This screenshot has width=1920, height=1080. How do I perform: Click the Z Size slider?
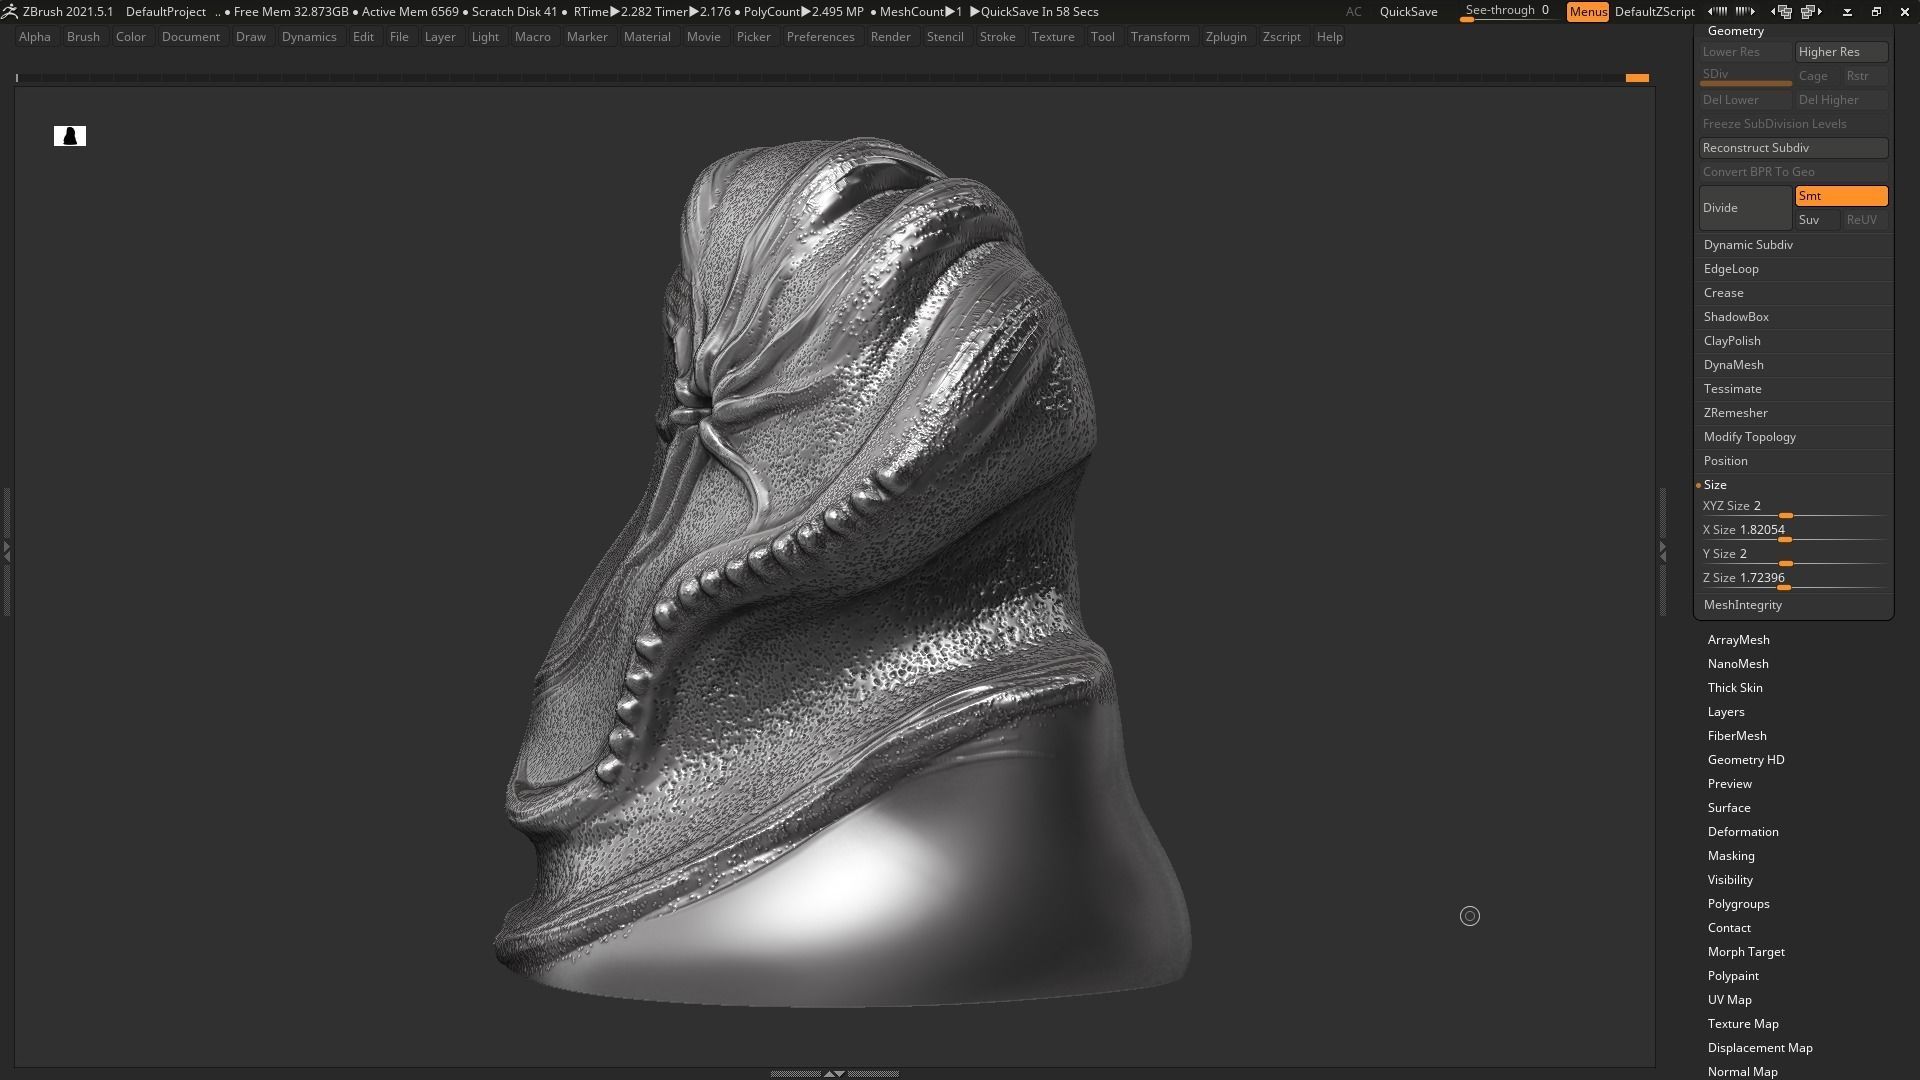(1793, 579)
